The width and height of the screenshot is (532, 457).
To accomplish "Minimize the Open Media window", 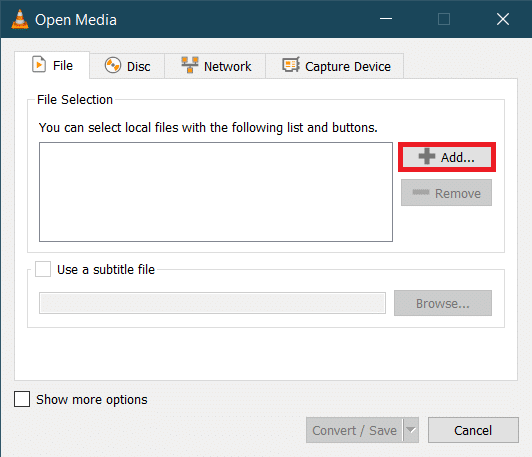I will pos(386,19).
